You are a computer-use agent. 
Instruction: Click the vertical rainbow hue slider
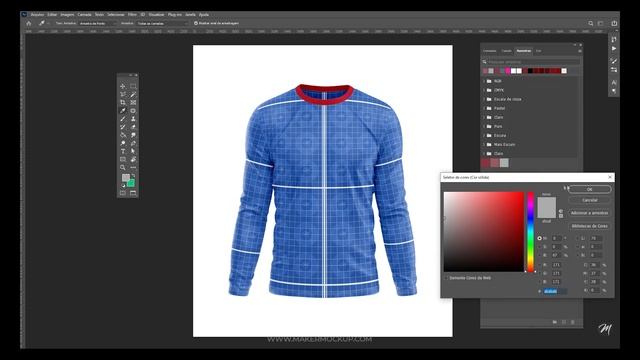click(x=530, y=231)
